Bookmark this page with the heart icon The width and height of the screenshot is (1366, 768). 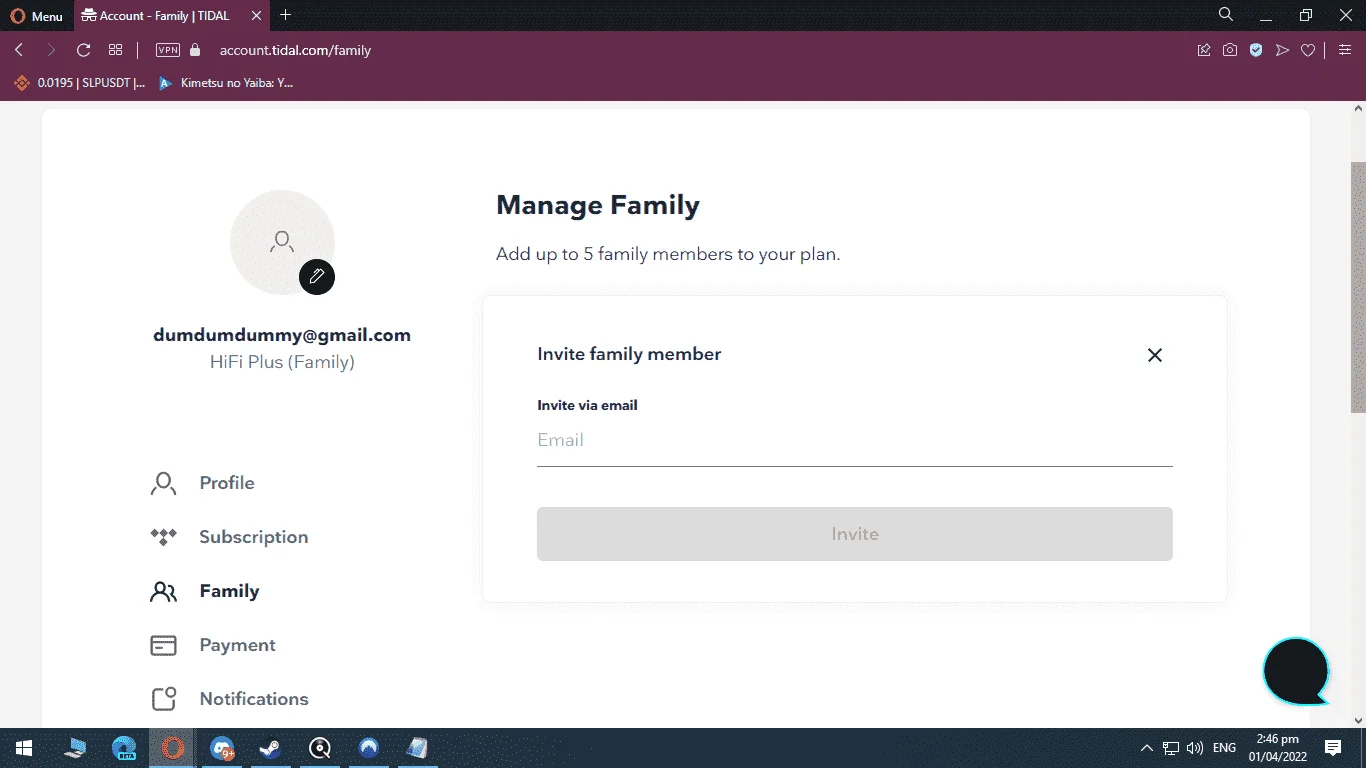(1308, 50)
